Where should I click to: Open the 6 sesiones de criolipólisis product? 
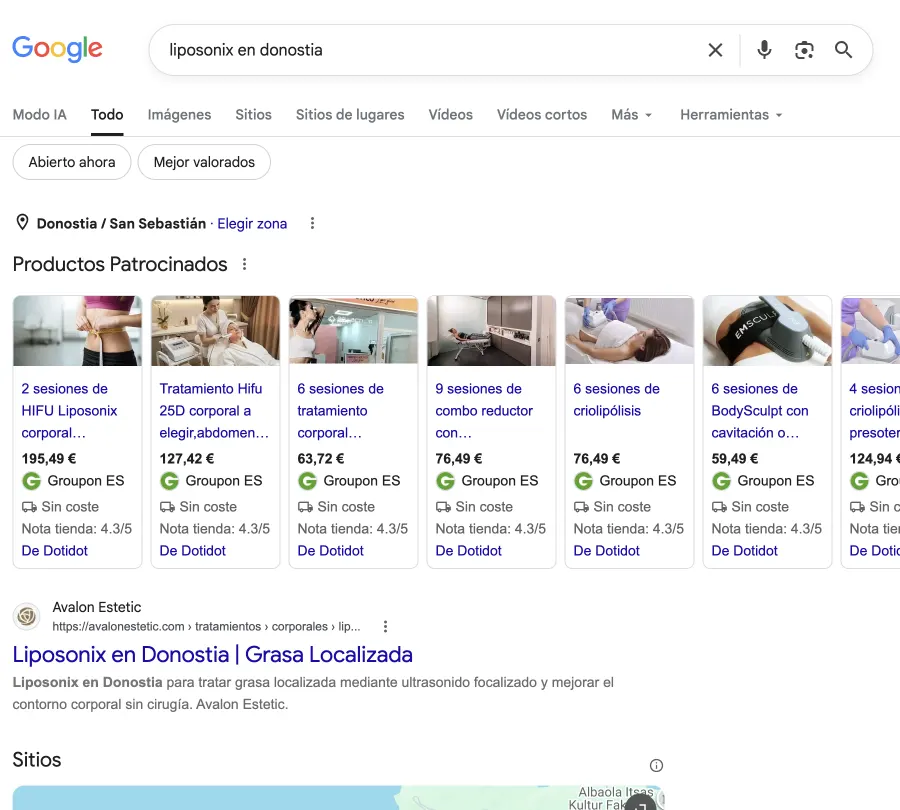(616, 400)
